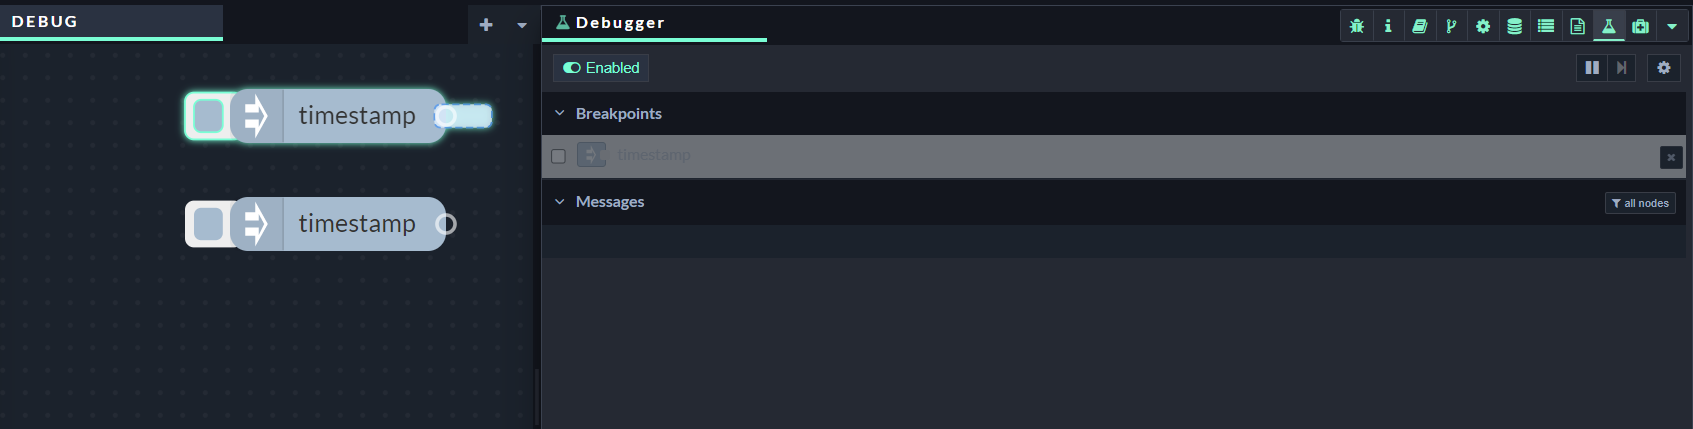Open the configuration nodes gear tab

tap(1483, 26)
